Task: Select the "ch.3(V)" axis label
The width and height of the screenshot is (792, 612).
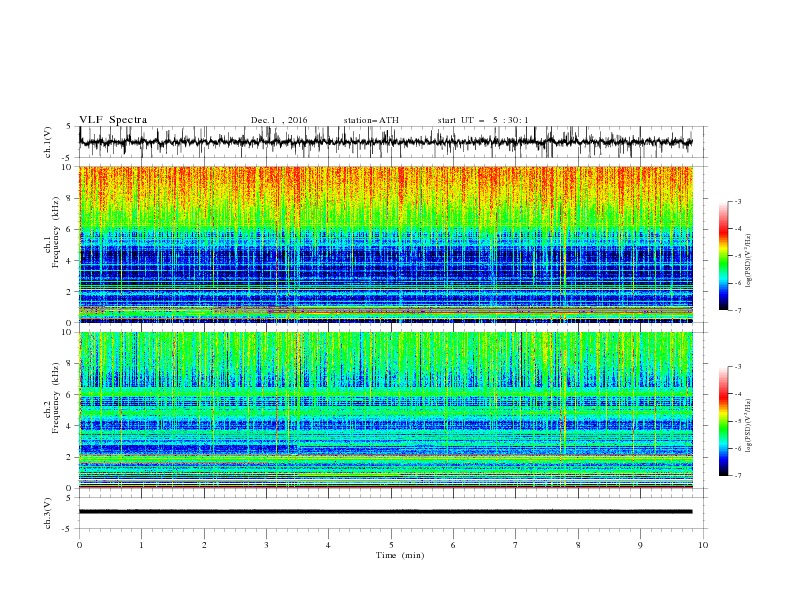Action: coord(48,513)
